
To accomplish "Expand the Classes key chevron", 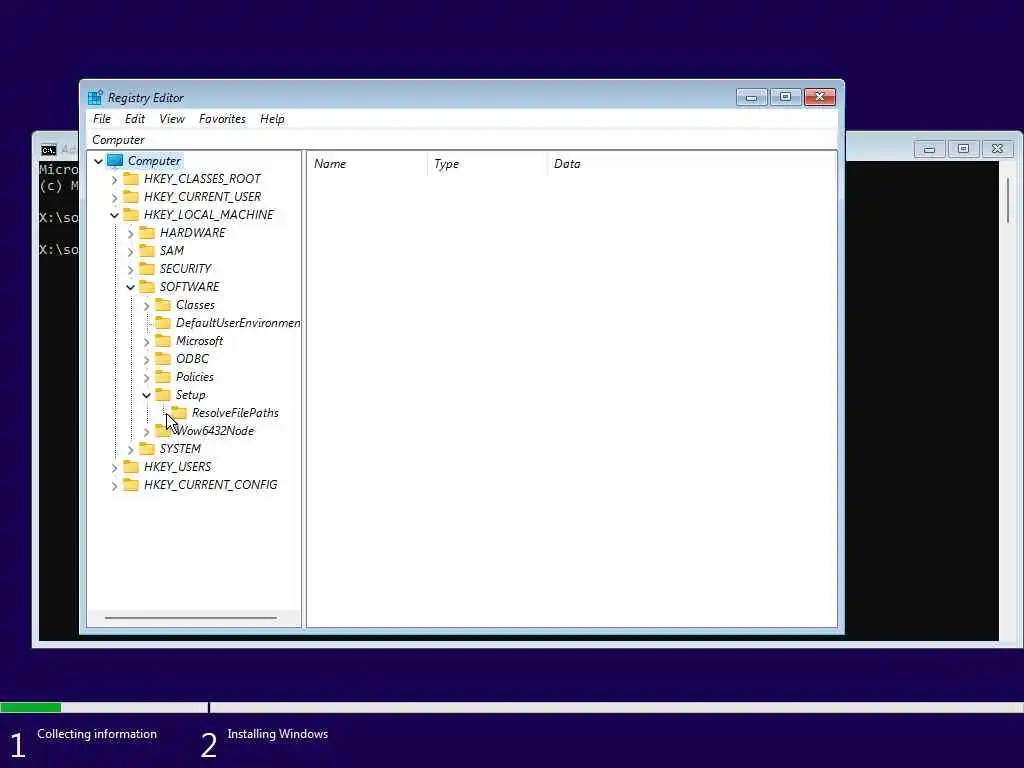I will [146, 305].
